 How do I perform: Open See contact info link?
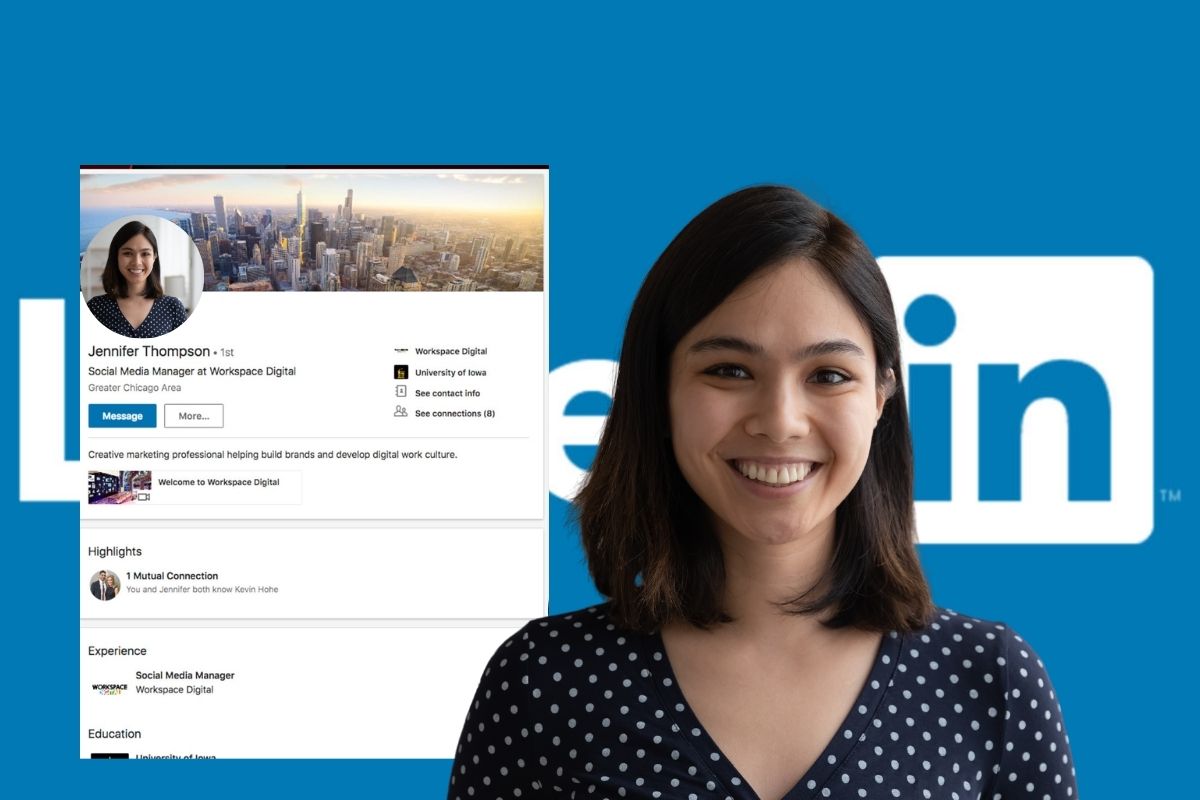click(x=447, y=393)
